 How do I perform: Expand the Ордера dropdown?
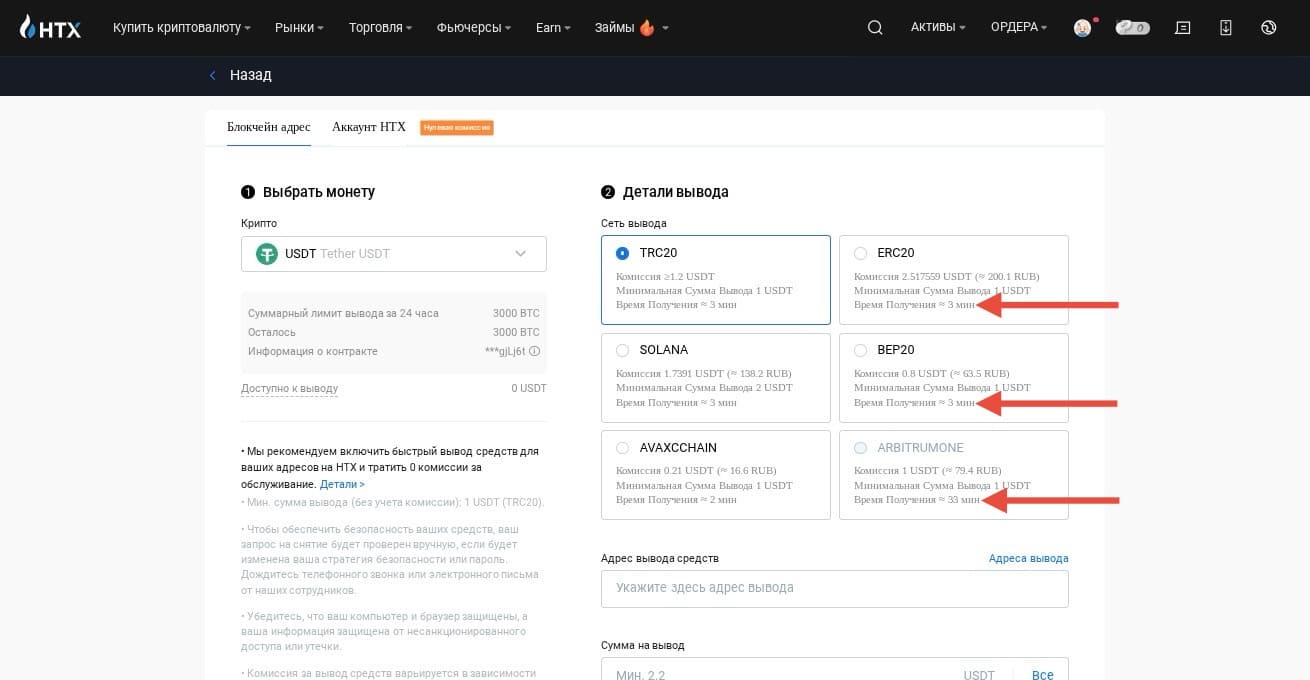pos(1019,28)
